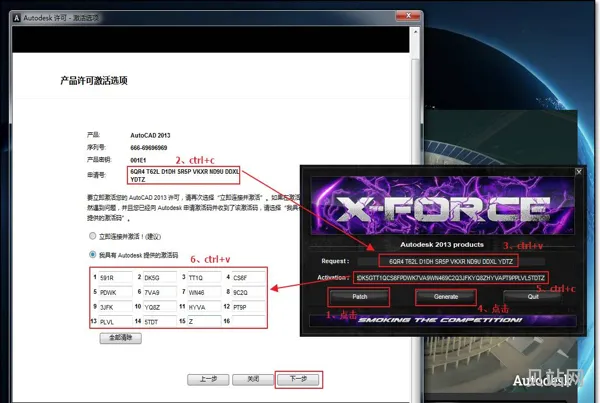This screenshot has height=403, width=600.
Task: Select the 'I have an Autodesk activation code' radio
Action: 93,255
